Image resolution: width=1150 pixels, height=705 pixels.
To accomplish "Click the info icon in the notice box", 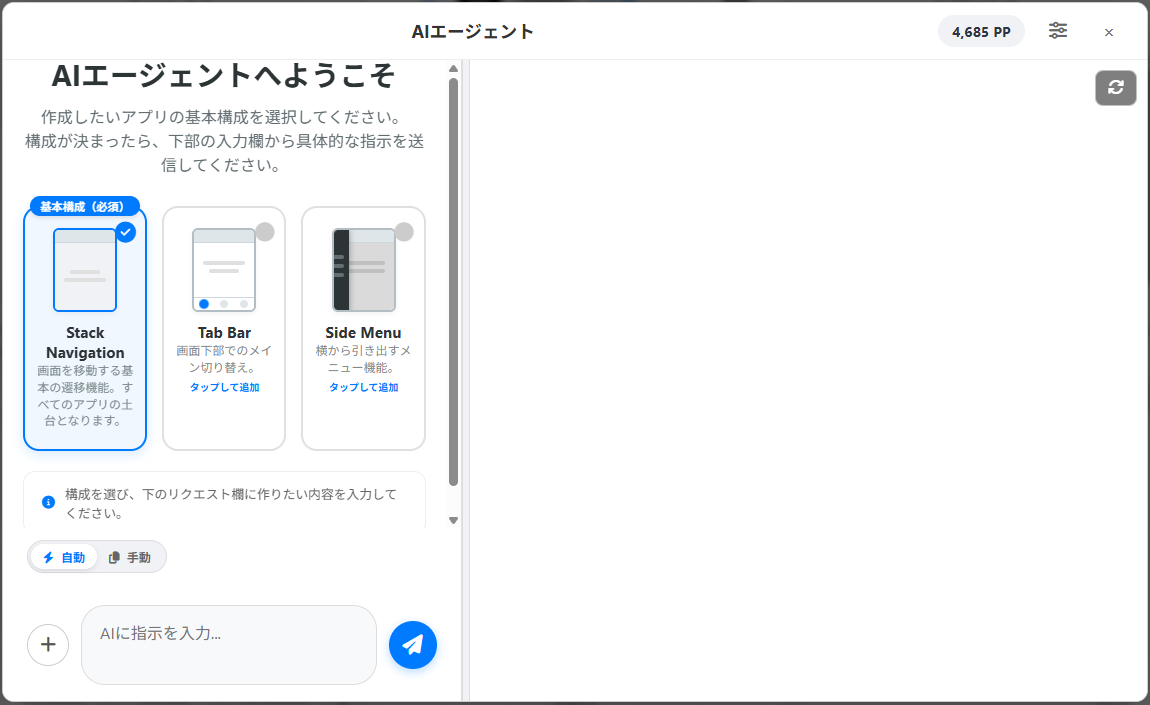I will [48, 501].
